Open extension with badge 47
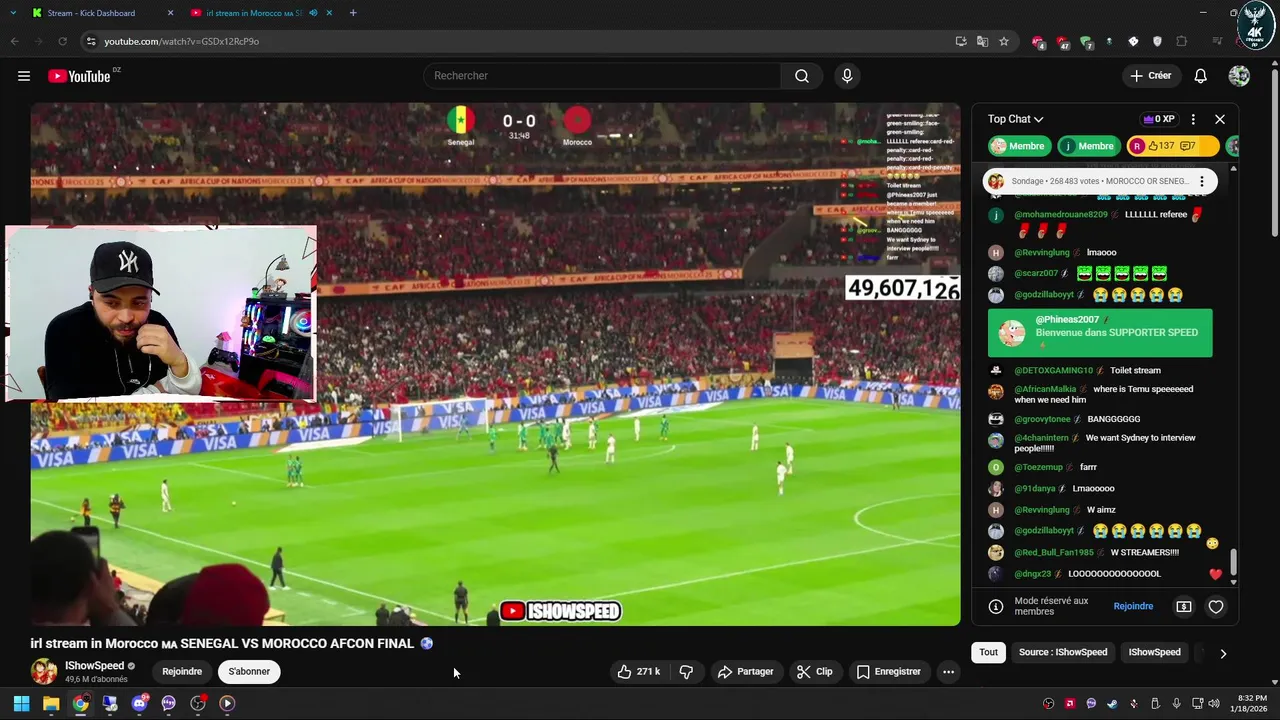This screenshot has height=720, width=1280. point(1062,42)
